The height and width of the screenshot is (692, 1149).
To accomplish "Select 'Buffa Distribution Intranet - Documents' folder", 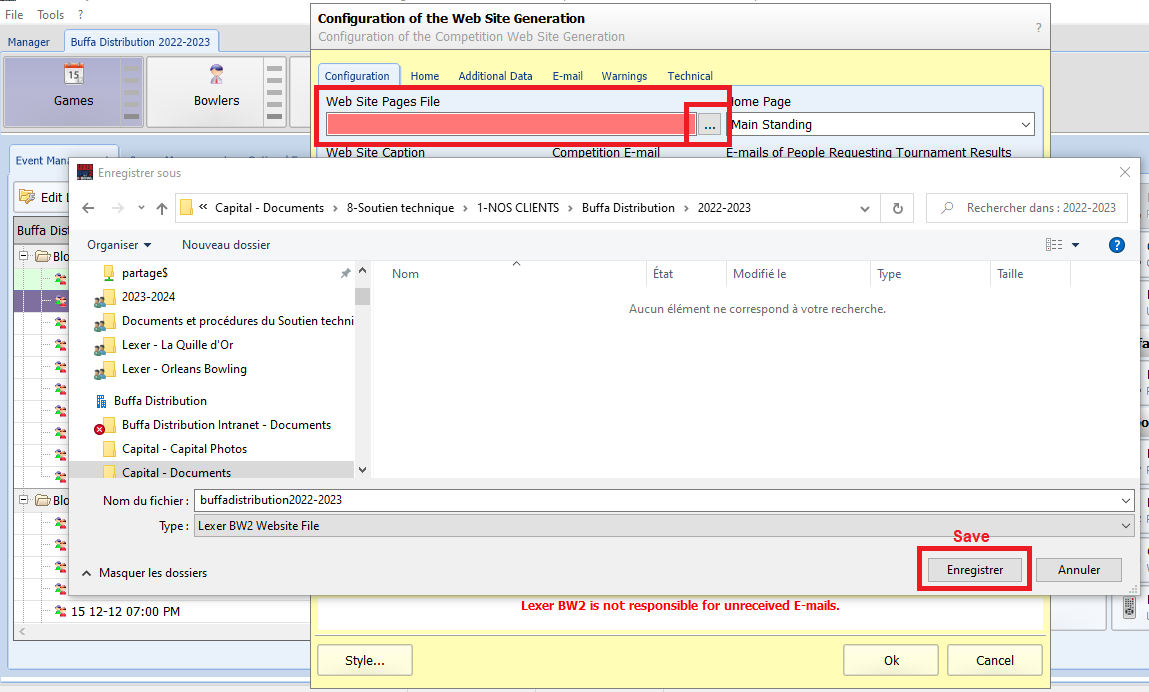I will tap(226, 425).
